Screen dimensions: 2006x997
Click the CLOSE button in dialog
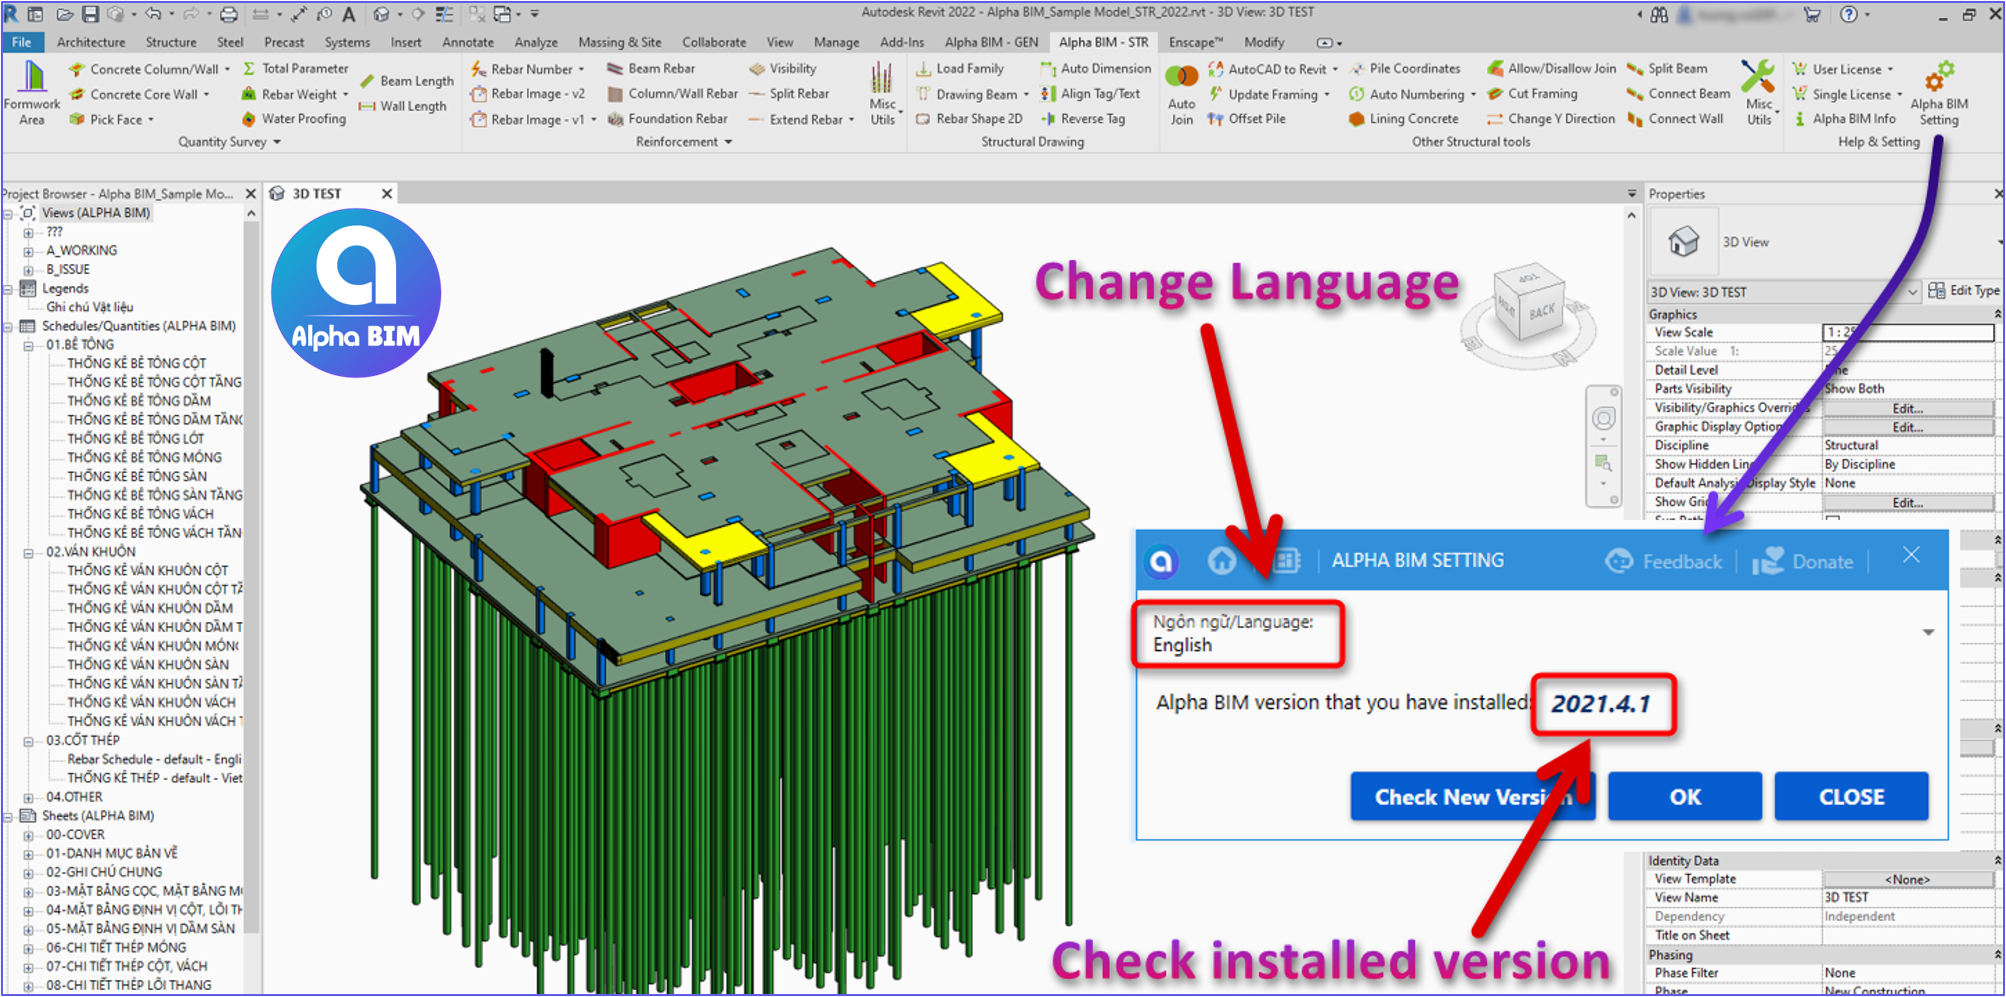click(x=1851, y=797)
